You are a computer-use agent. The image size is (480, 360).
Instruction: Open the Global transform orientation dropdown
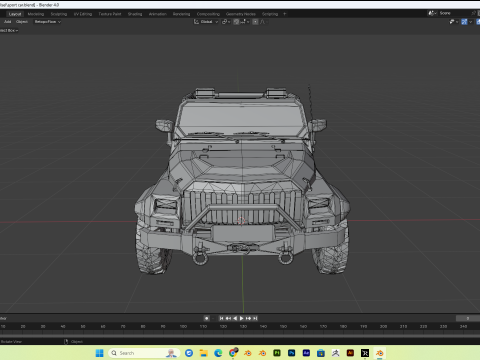(206, 22)
